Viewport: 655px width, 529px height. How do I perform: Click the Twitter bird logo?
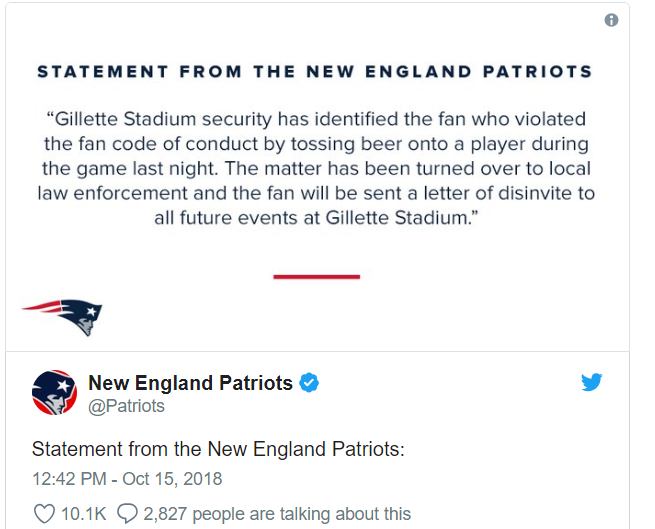(x=592, y=382)
